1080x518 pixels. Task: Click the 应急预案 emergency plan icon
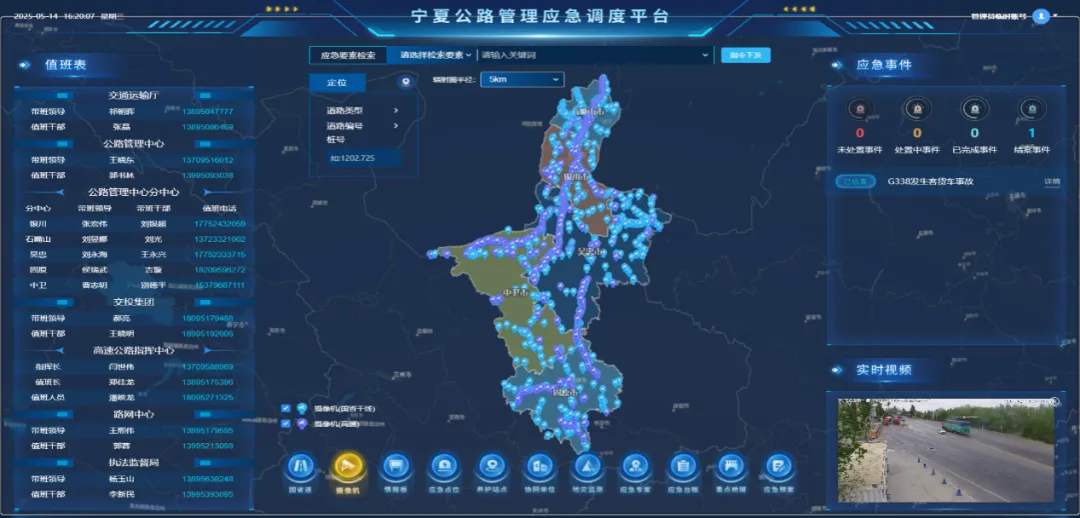click(x=778, y=467)
